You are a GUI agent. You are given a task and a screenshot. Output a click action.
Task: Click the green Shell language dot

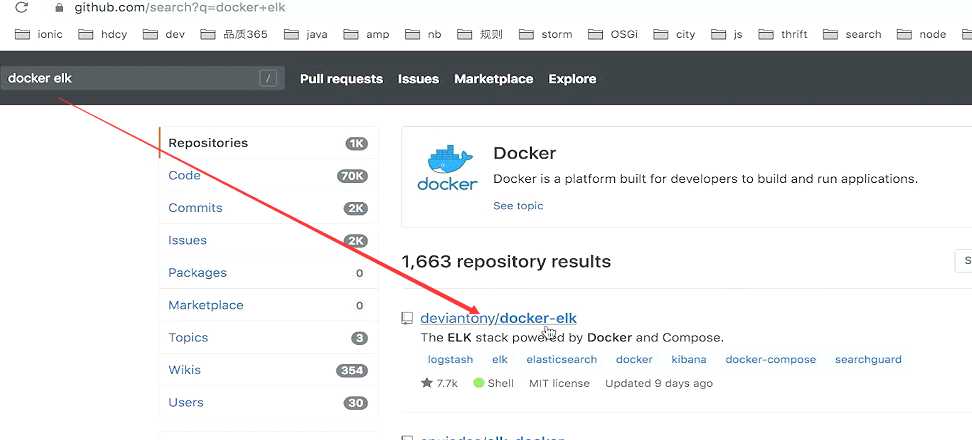[x=479, y=383]
